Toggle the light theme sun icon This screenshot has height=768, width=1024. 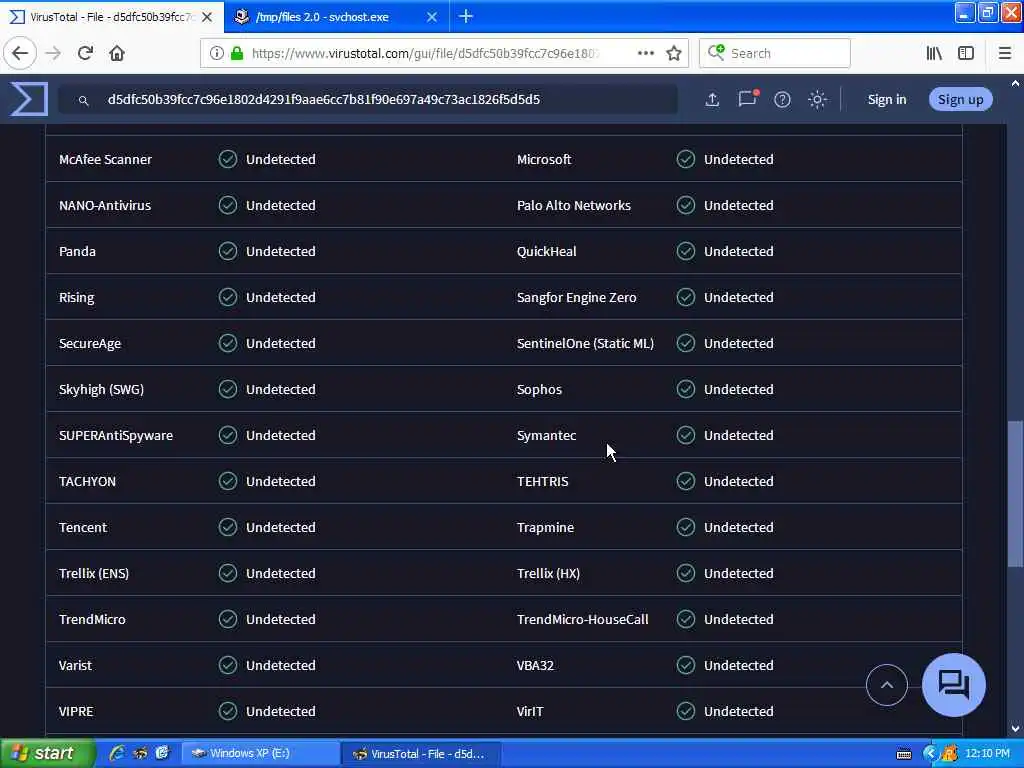[x=817, y=99]
